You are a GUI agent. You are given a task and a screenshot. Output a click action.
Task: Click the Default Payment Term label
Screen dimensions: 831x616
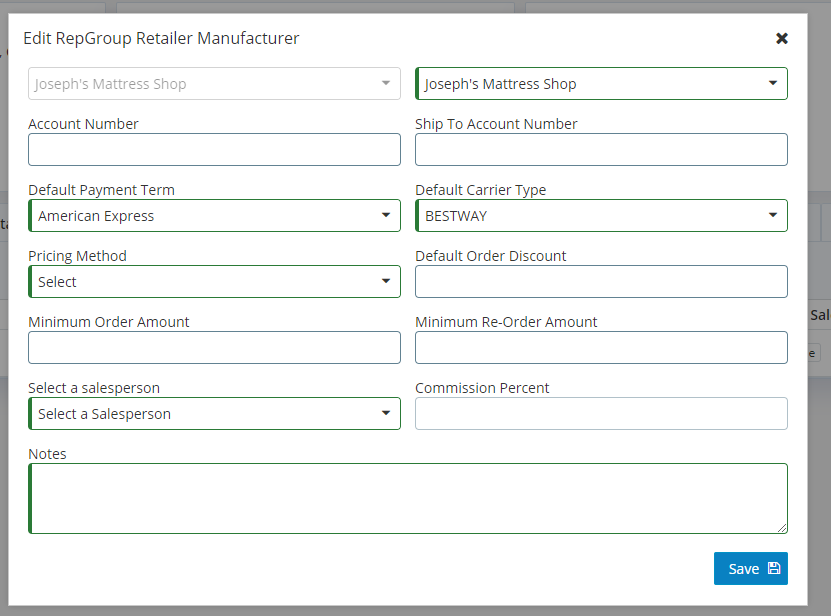(x=101, y=190)
